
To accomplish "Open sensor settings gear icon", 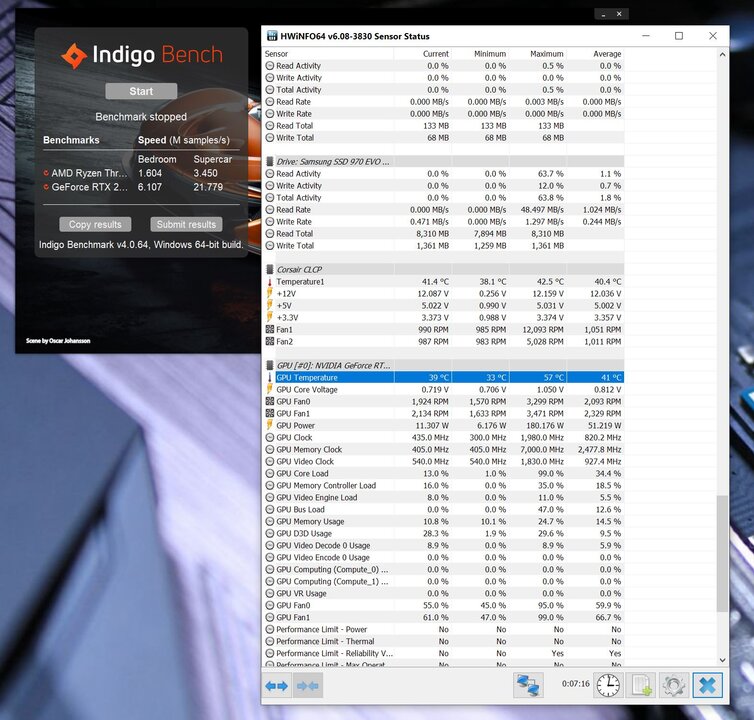I will click(x=673, y=685).
